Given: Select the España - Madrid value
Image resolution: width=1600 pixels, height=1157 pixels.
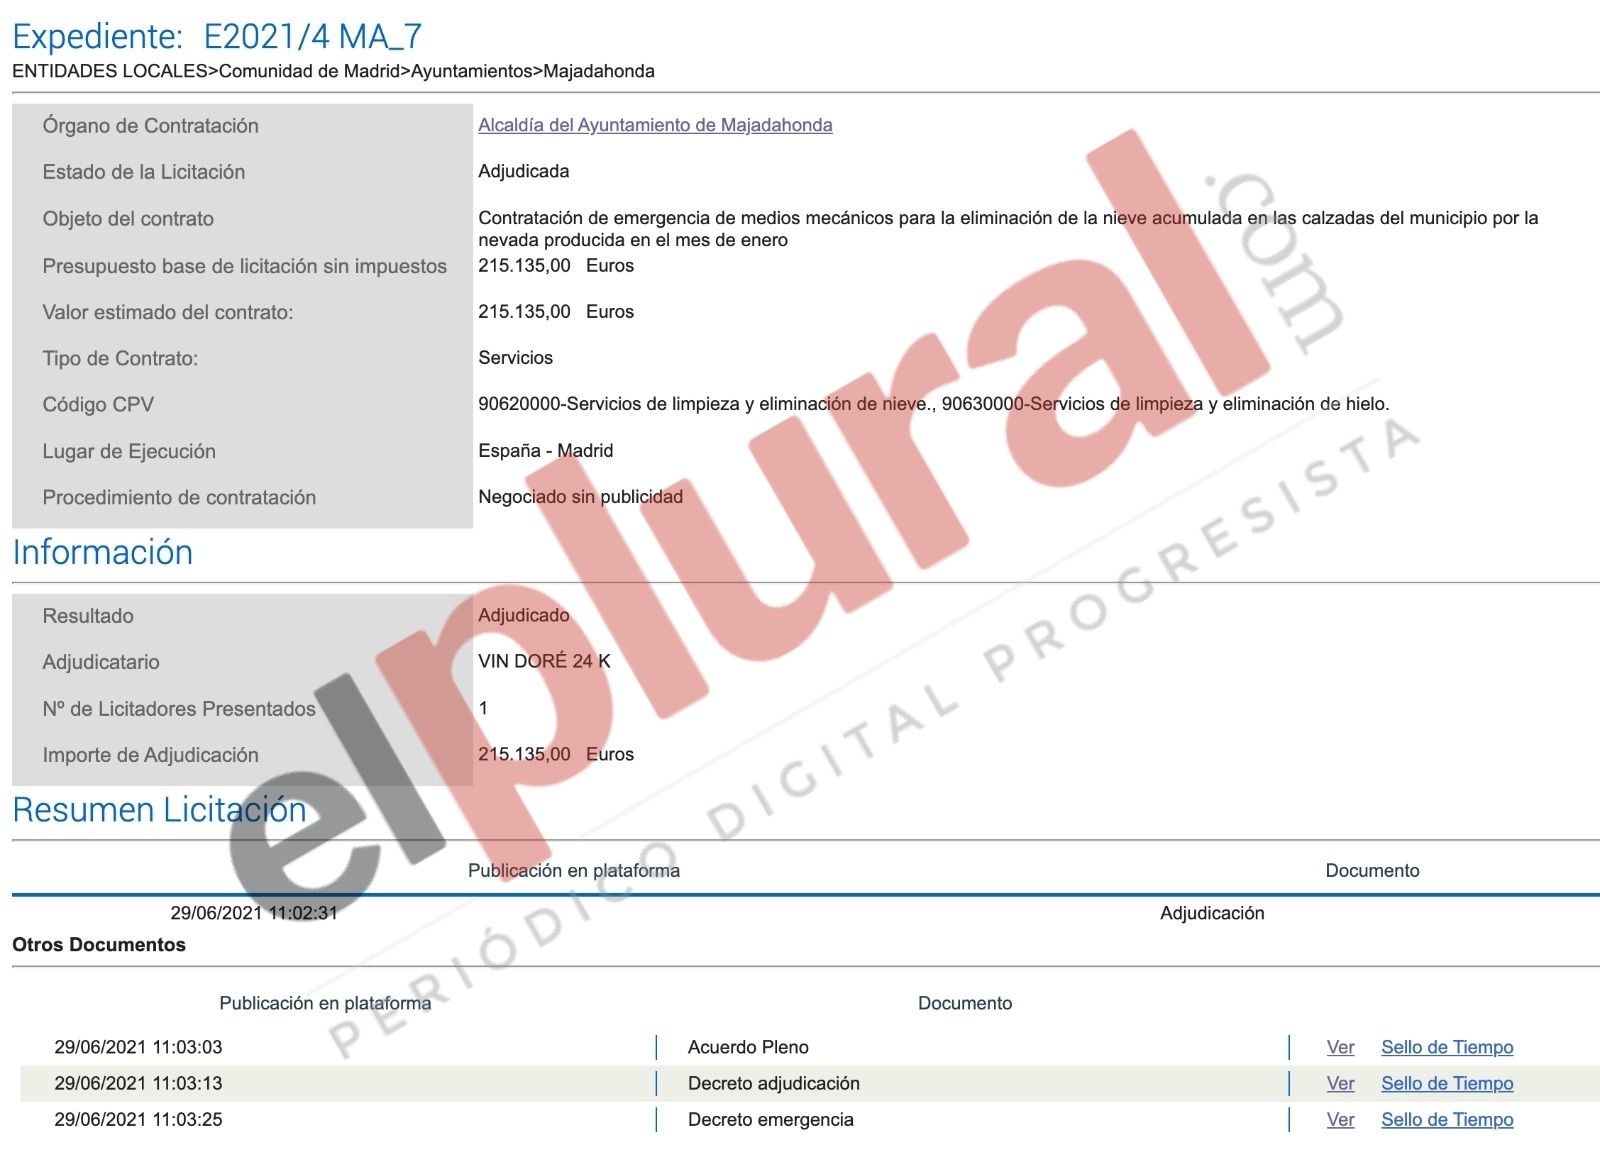Looking at the screenshot, I should click(x=545, y=450).
